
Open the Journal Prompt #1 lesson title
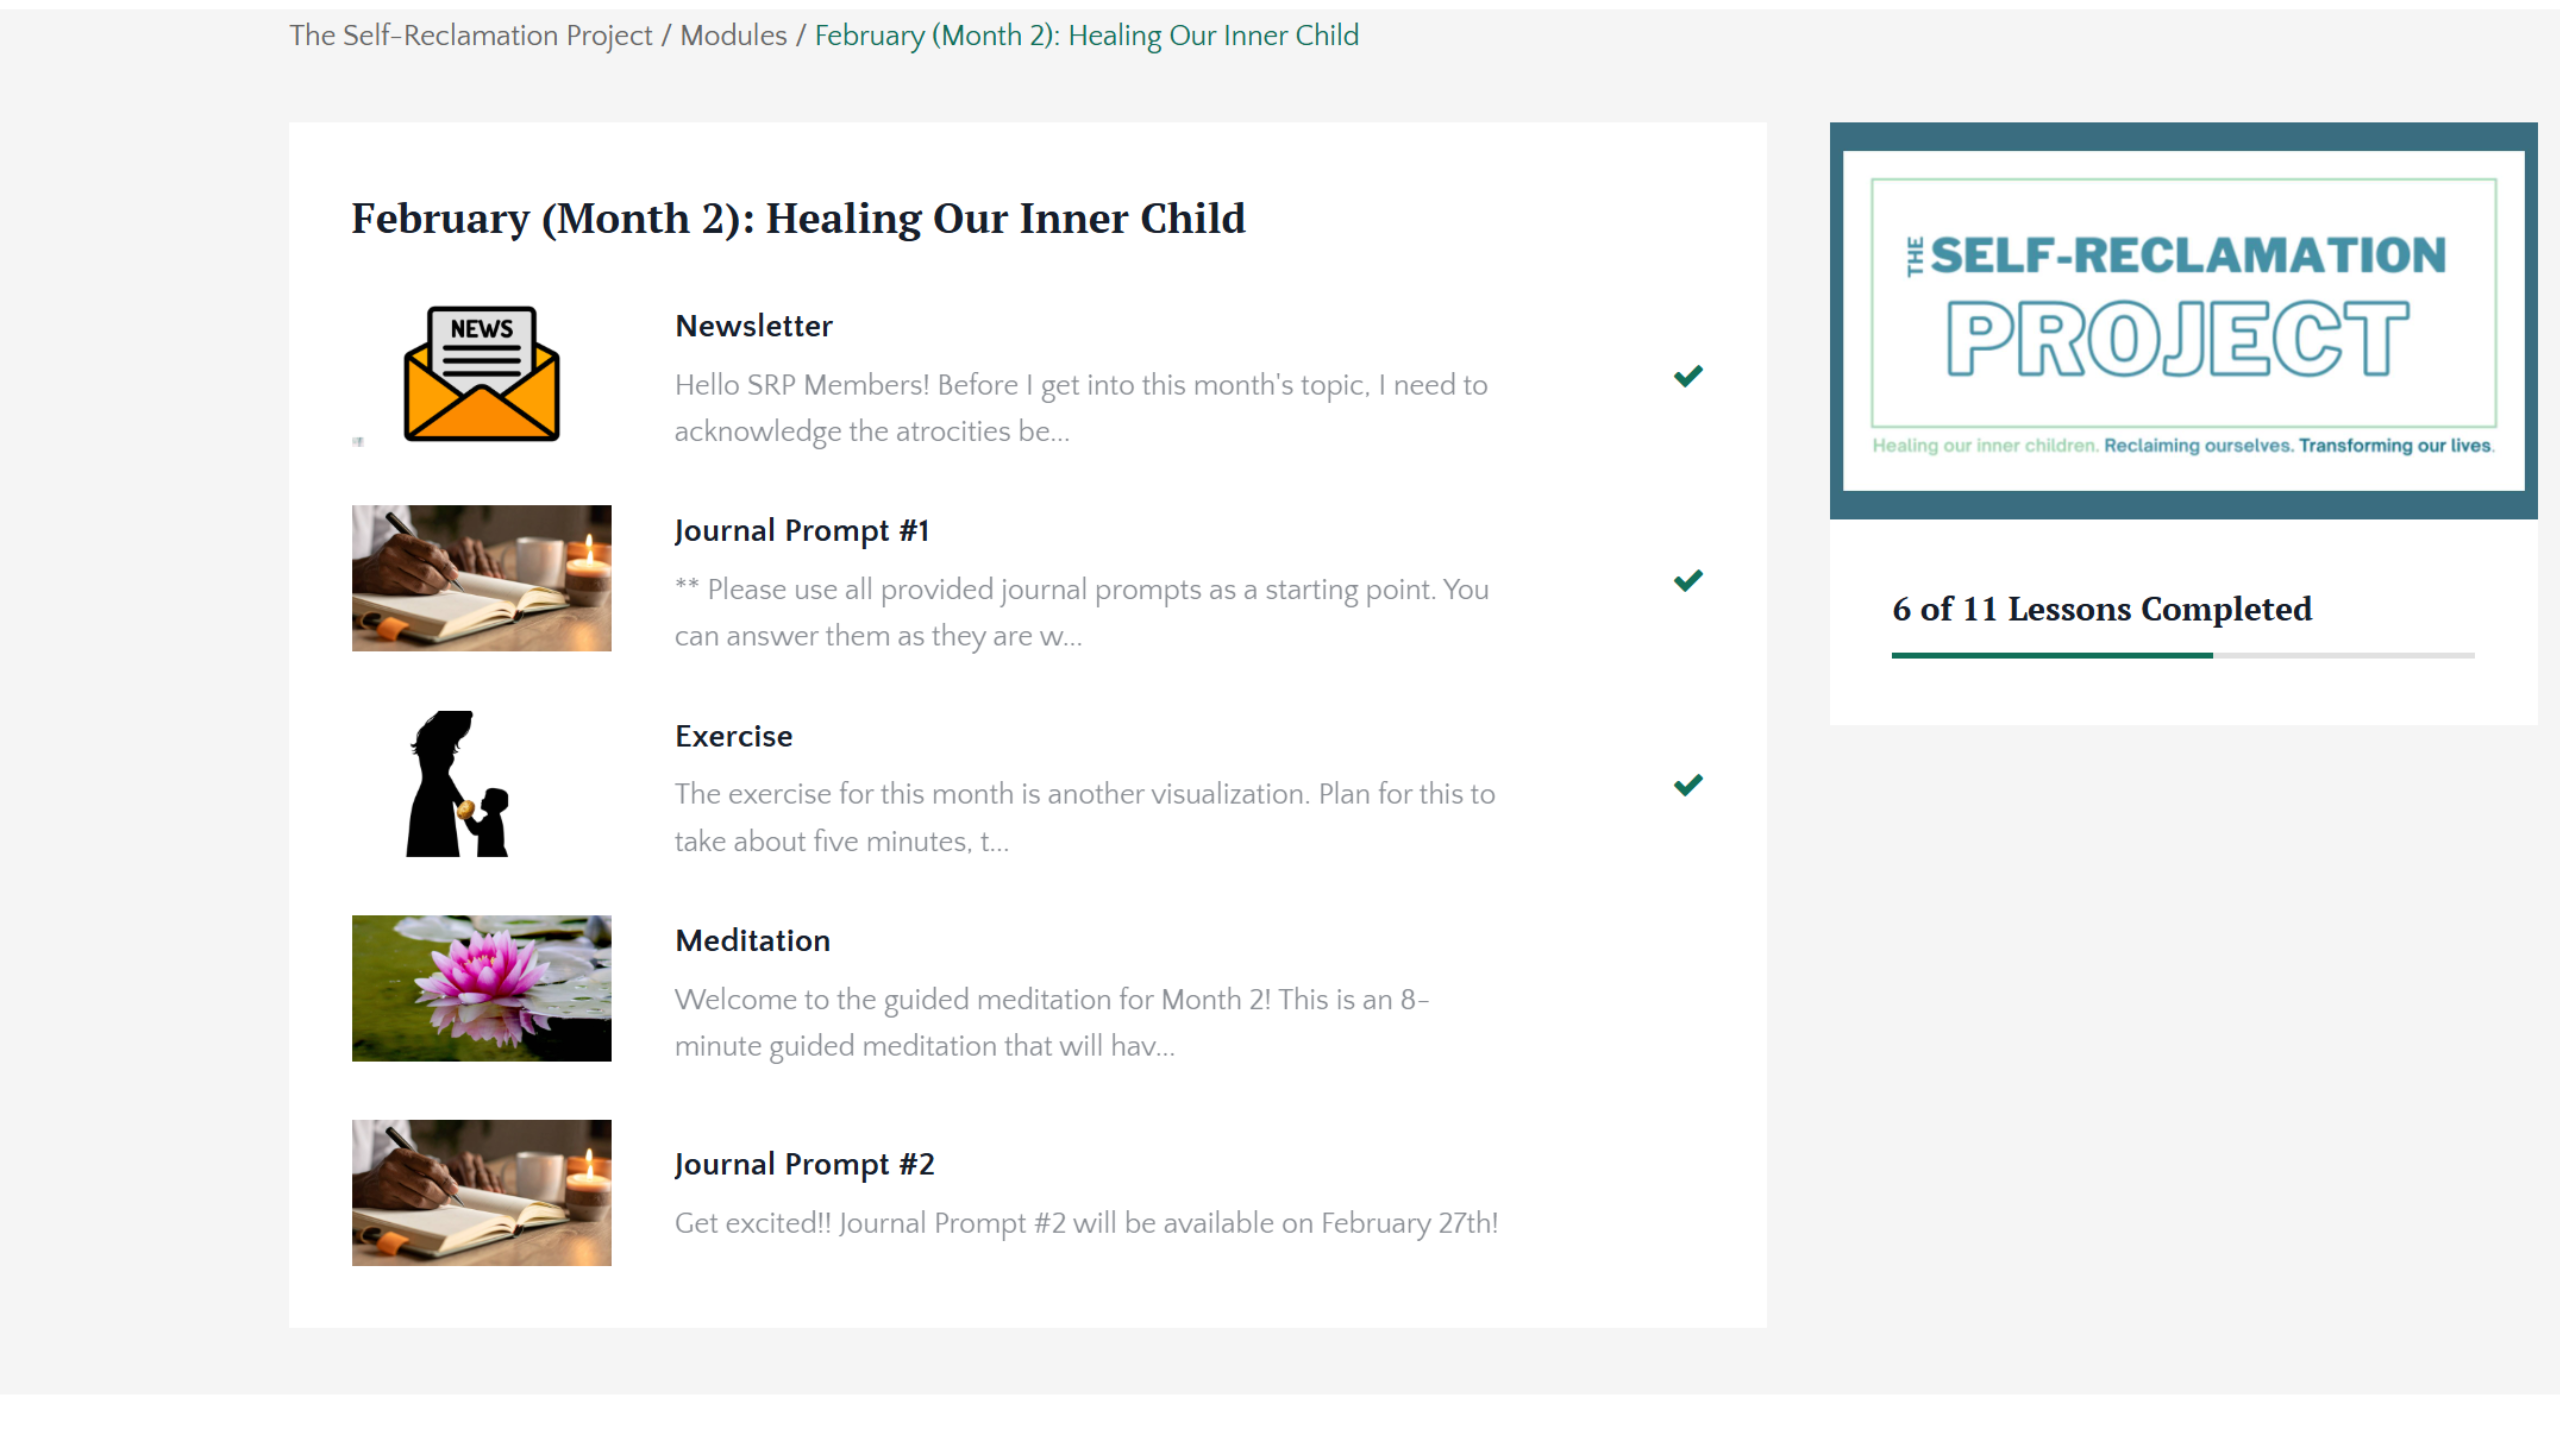[x=801, y=530]
